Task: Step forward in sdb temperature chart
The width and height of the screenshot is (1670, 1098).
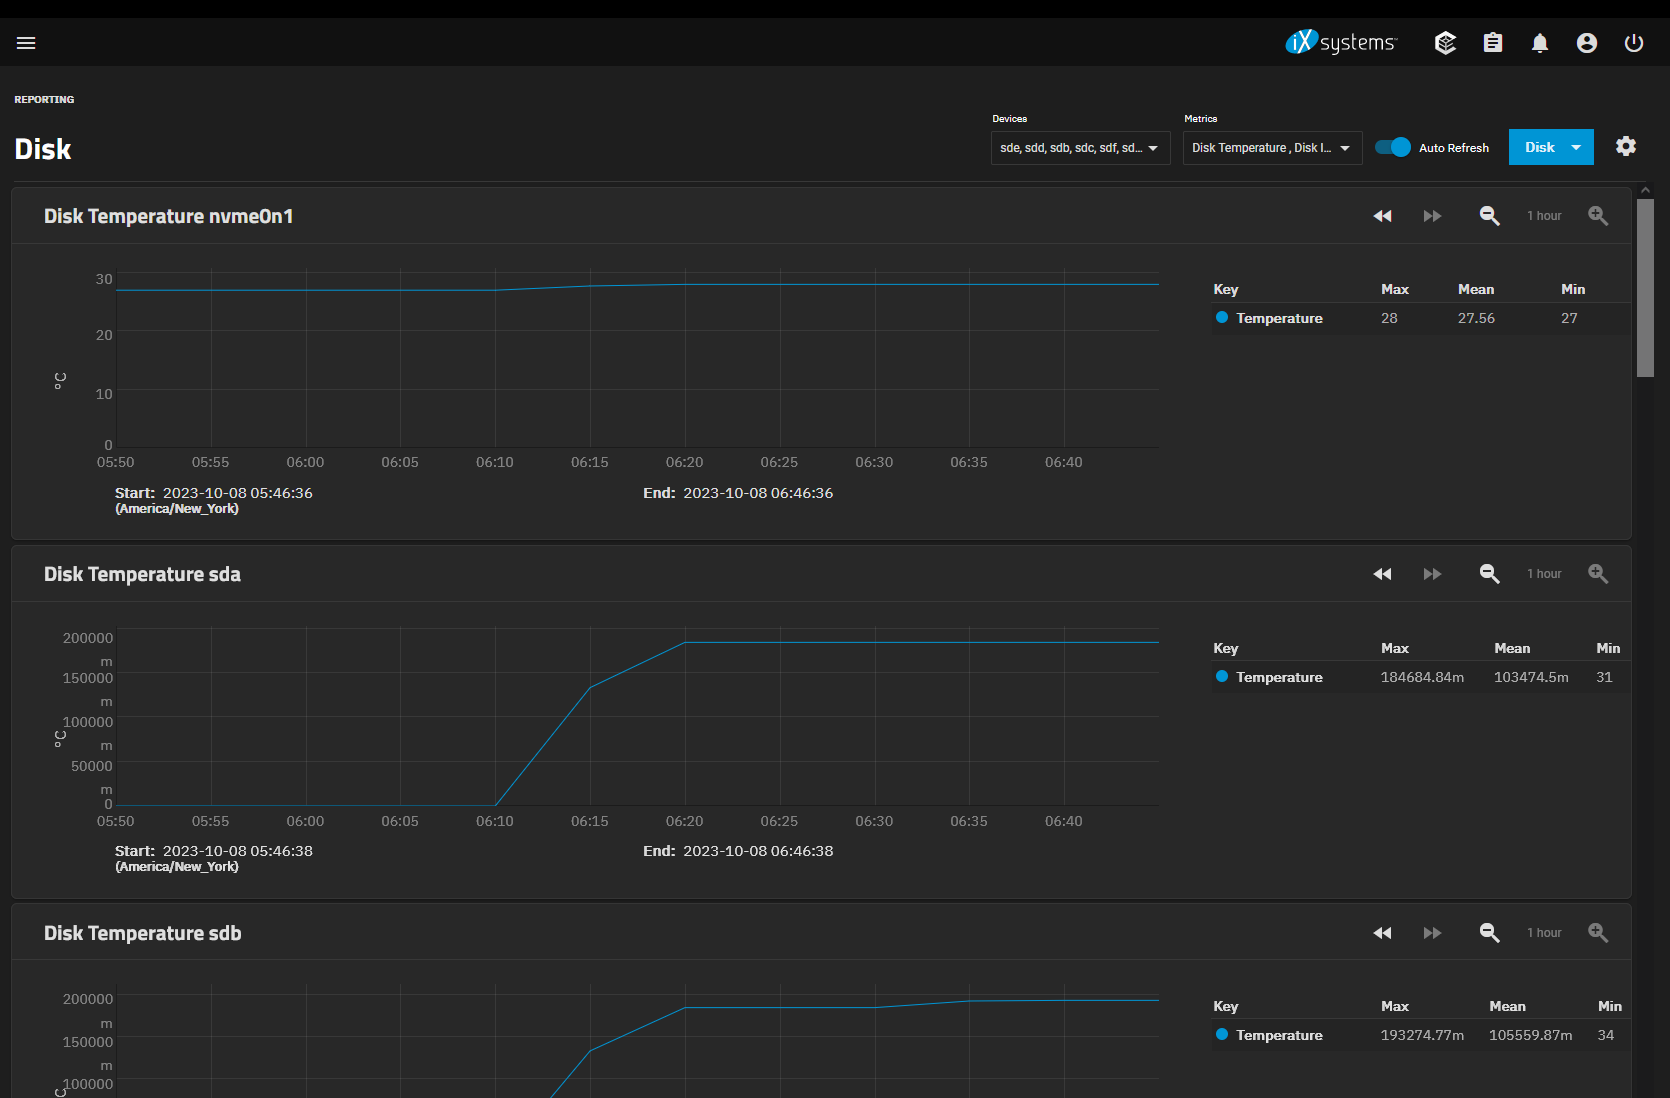Action: (x=1432, y=933)
